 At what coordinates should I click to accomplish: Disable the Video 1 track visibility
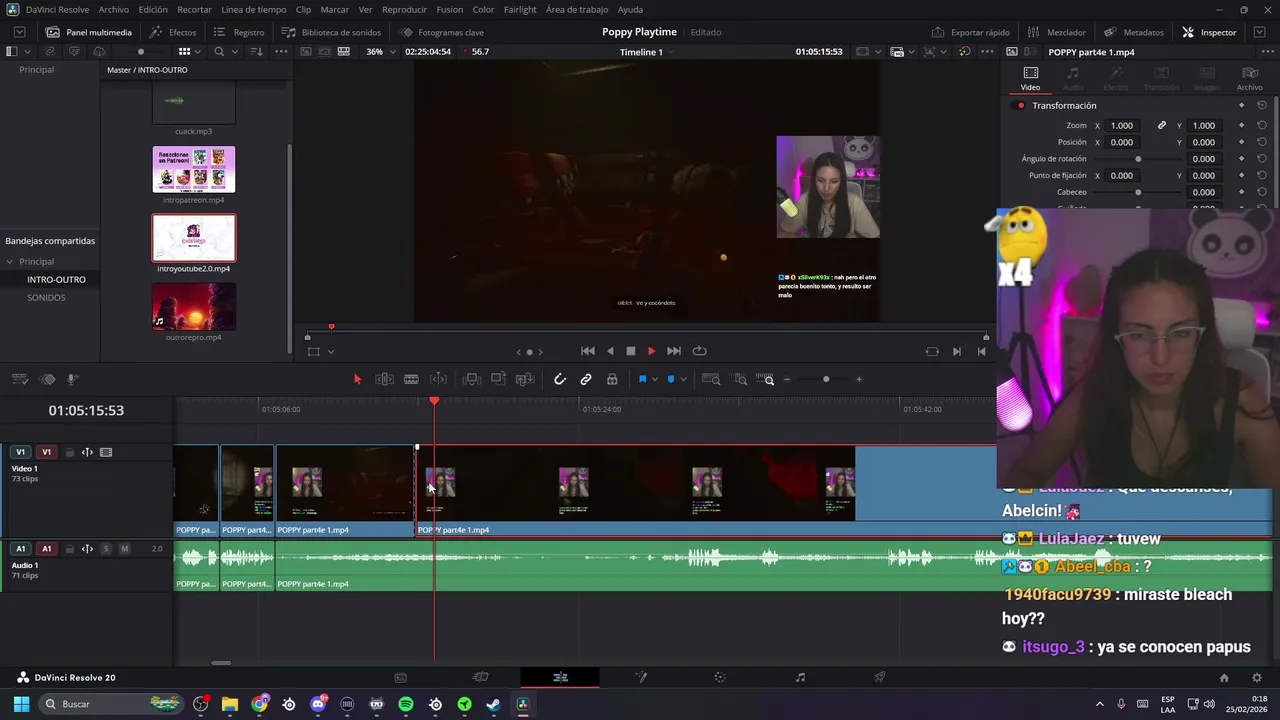106,452
